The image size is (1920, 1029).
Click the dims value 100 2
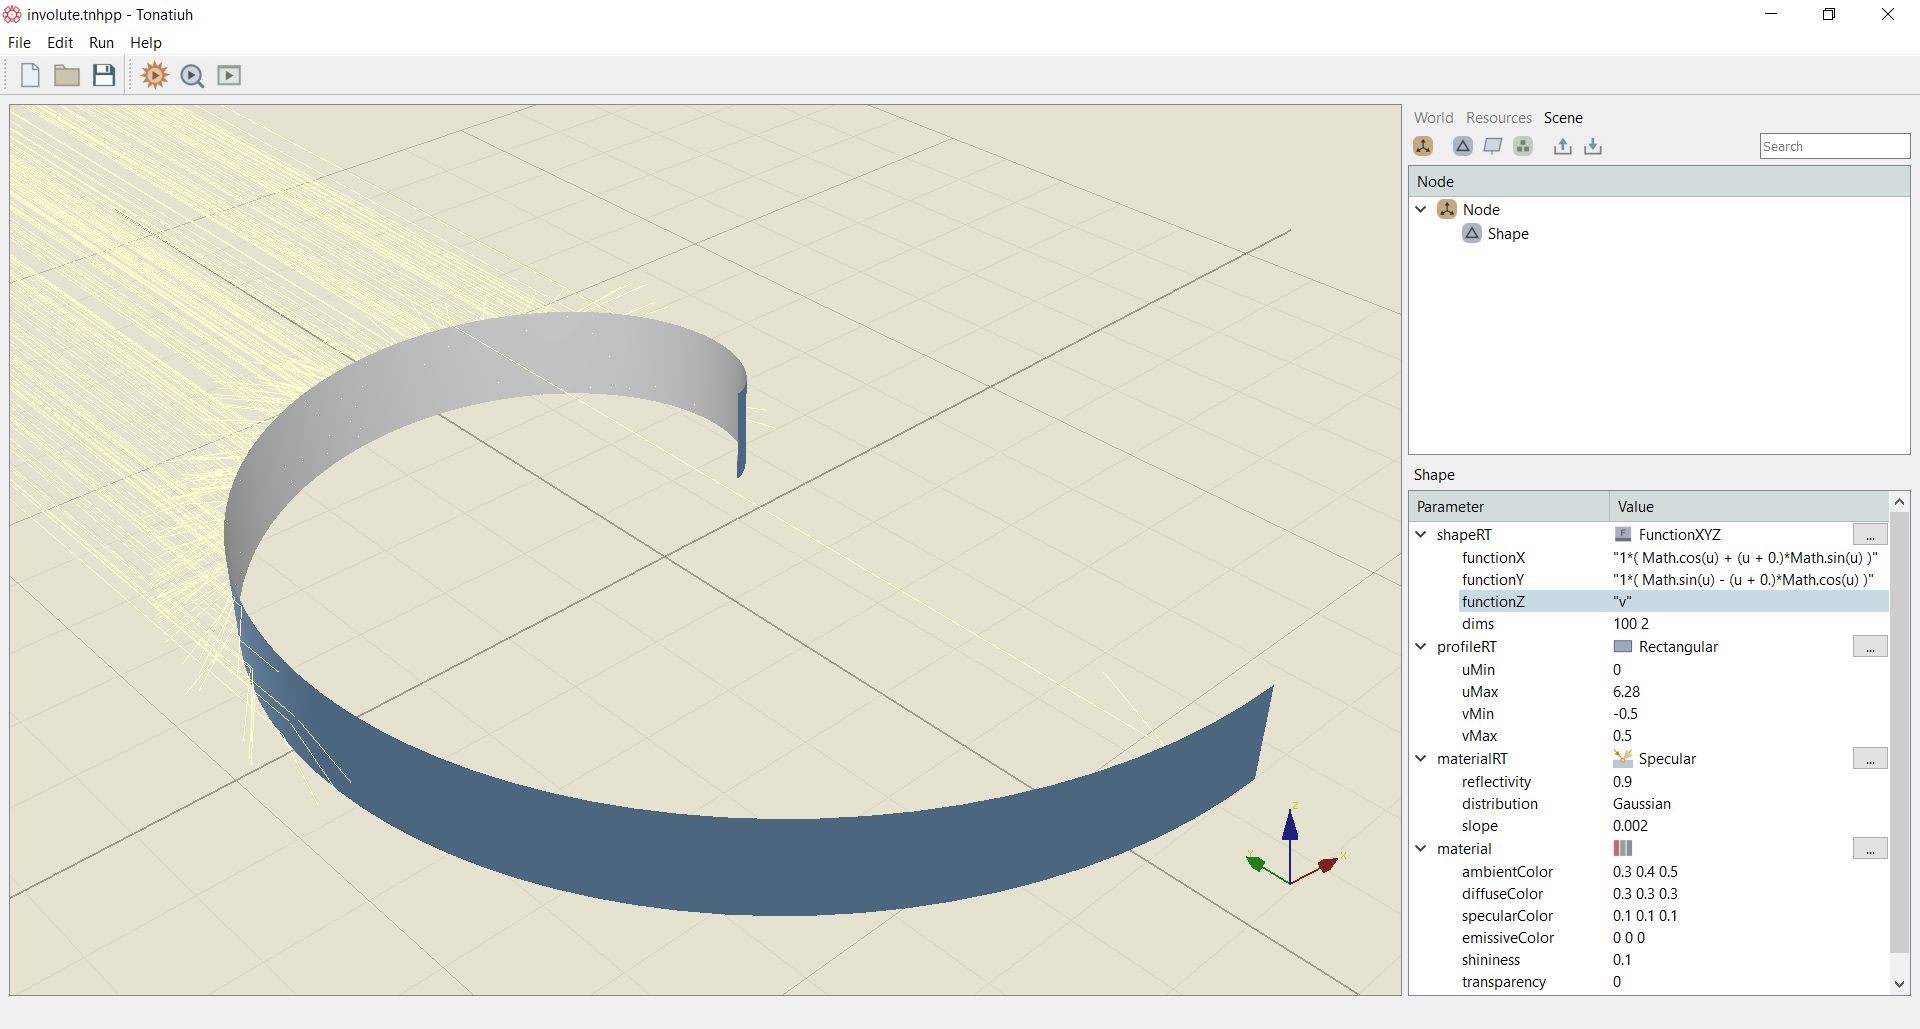(x=1630, y=623)
